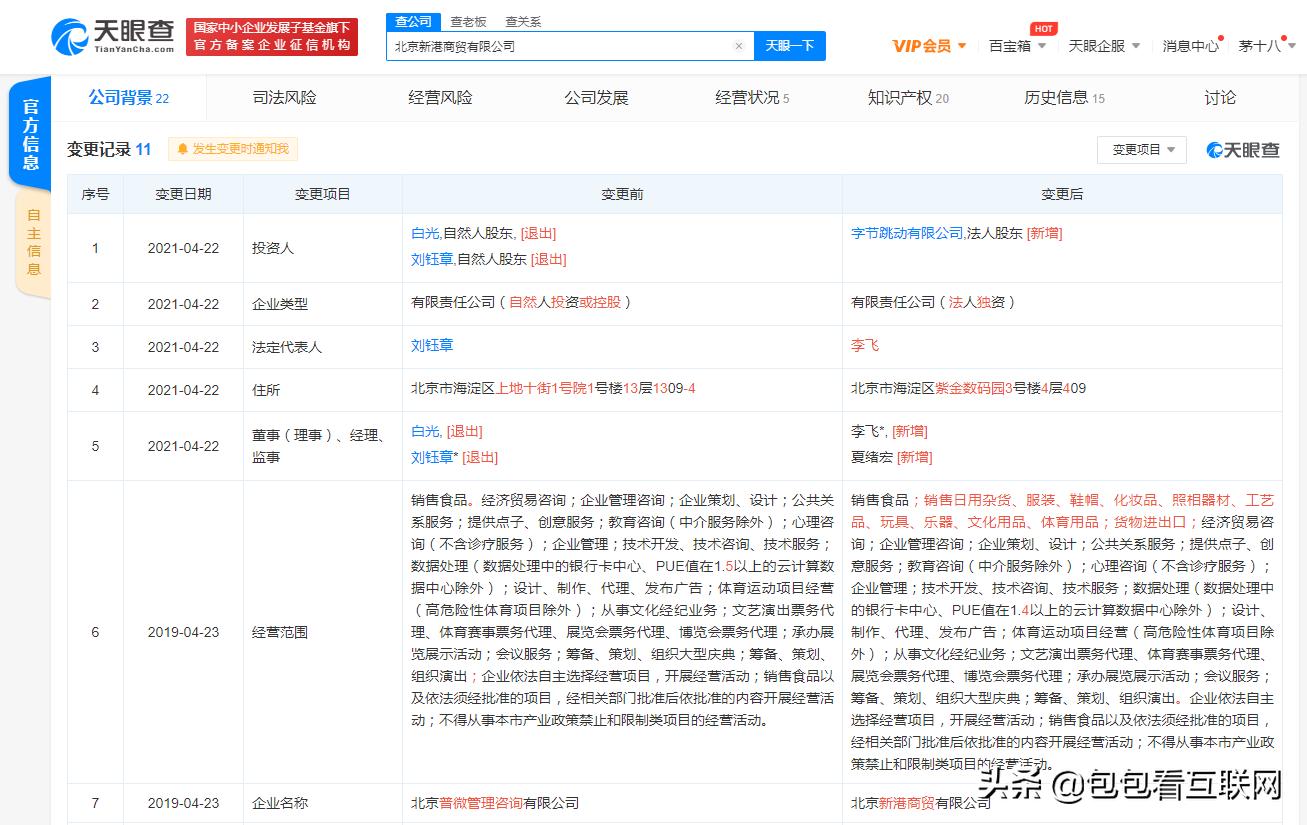The height and width of the screenshot is (825, 1307).
Task: Clear search box using the X icon
Action: point(739,46)
